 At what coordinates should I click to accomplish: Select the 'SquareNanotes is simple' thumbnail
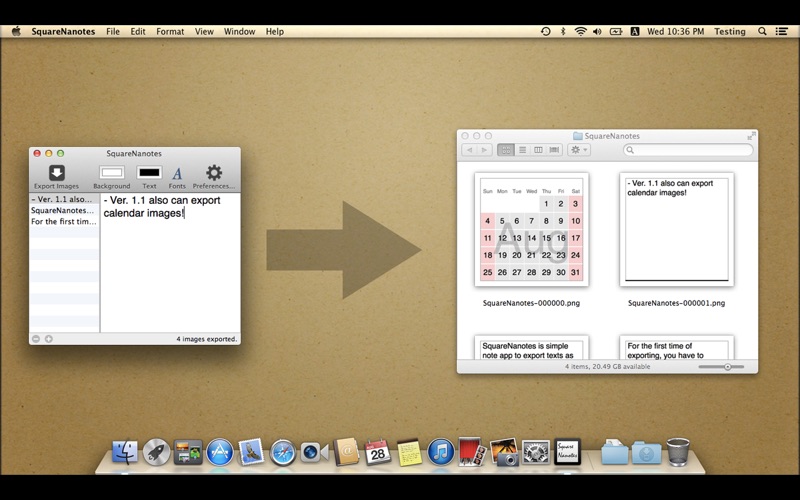pyautogui.click(x=531, y=347)
